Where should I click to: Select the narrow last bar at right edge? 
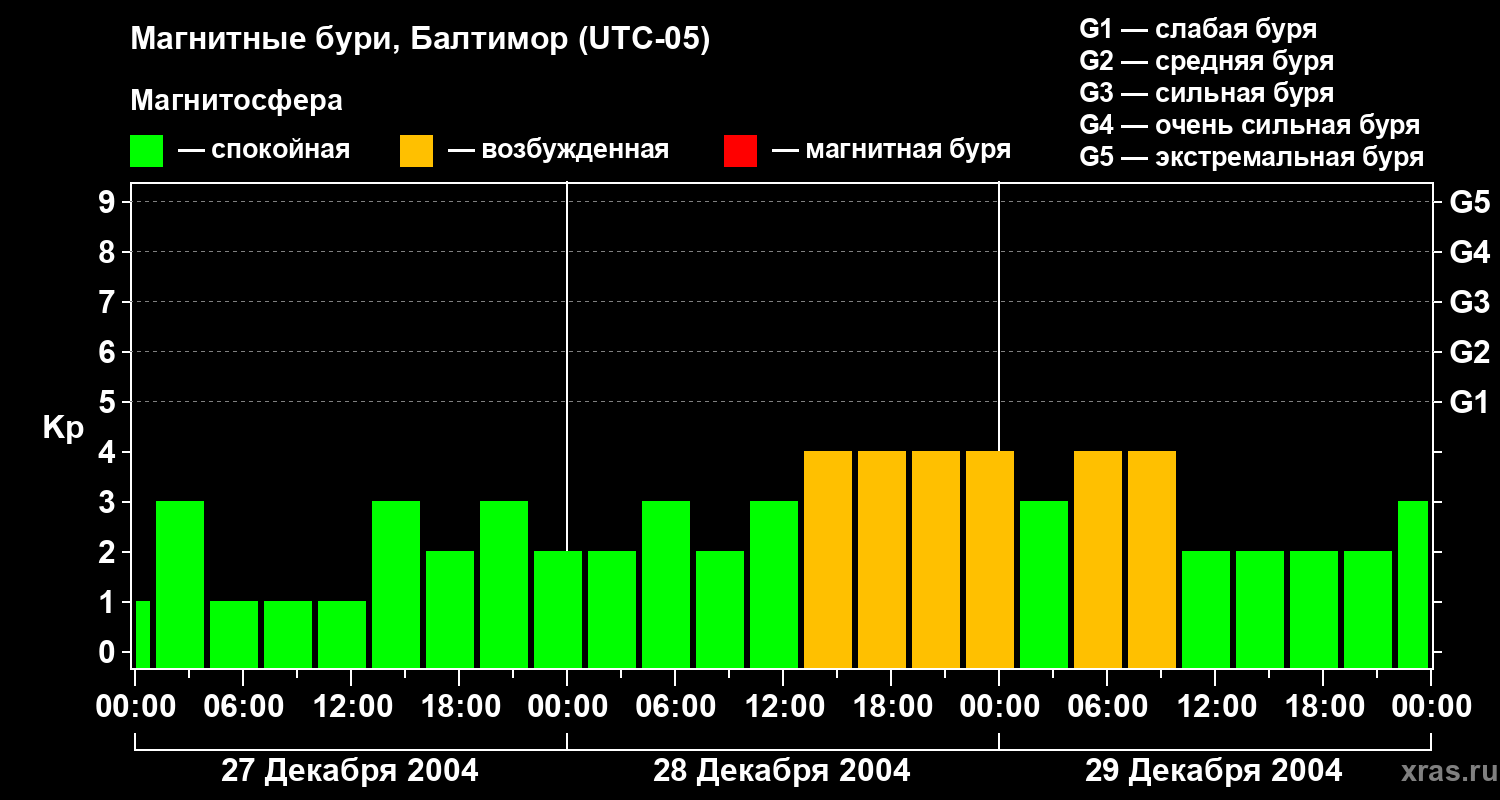(x=1412, y=585)
